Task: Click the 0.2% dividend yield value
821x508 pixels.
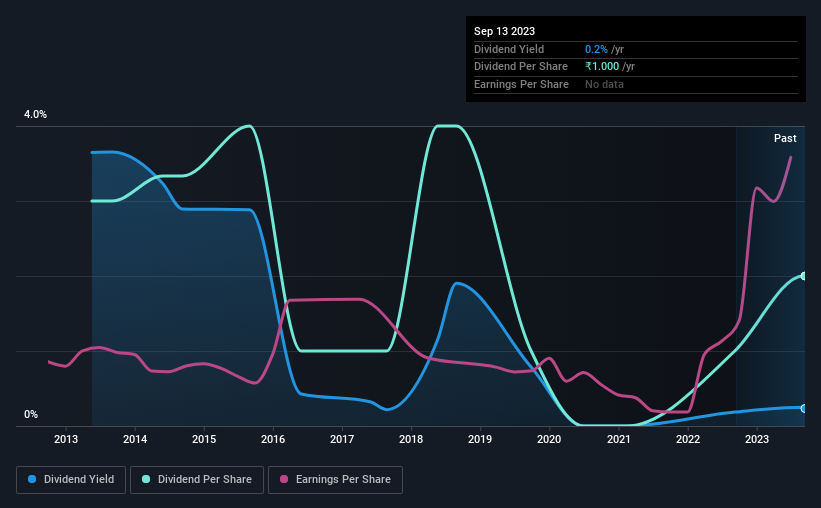Action: coord(596,49)
